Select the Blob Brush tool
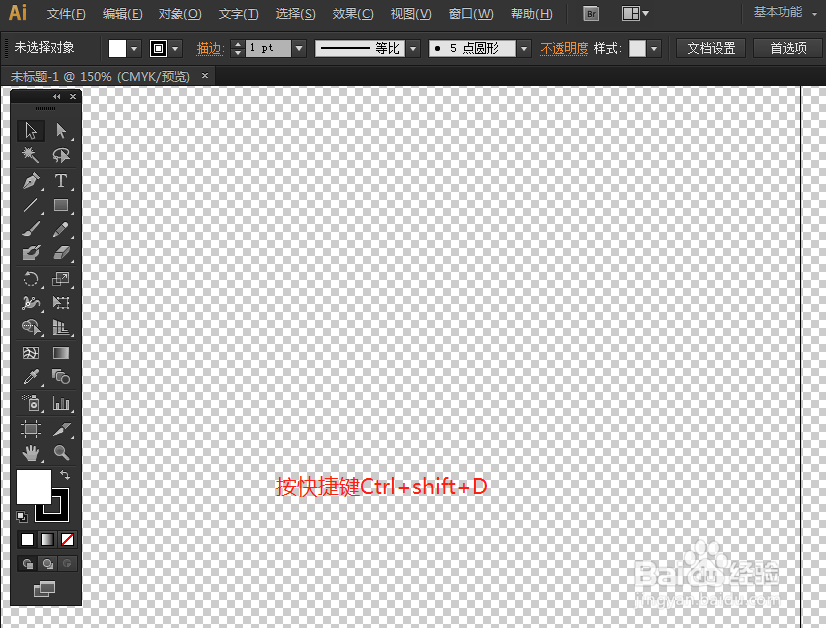826x628 pixels. pyautogui.click(x=31, y=253)
